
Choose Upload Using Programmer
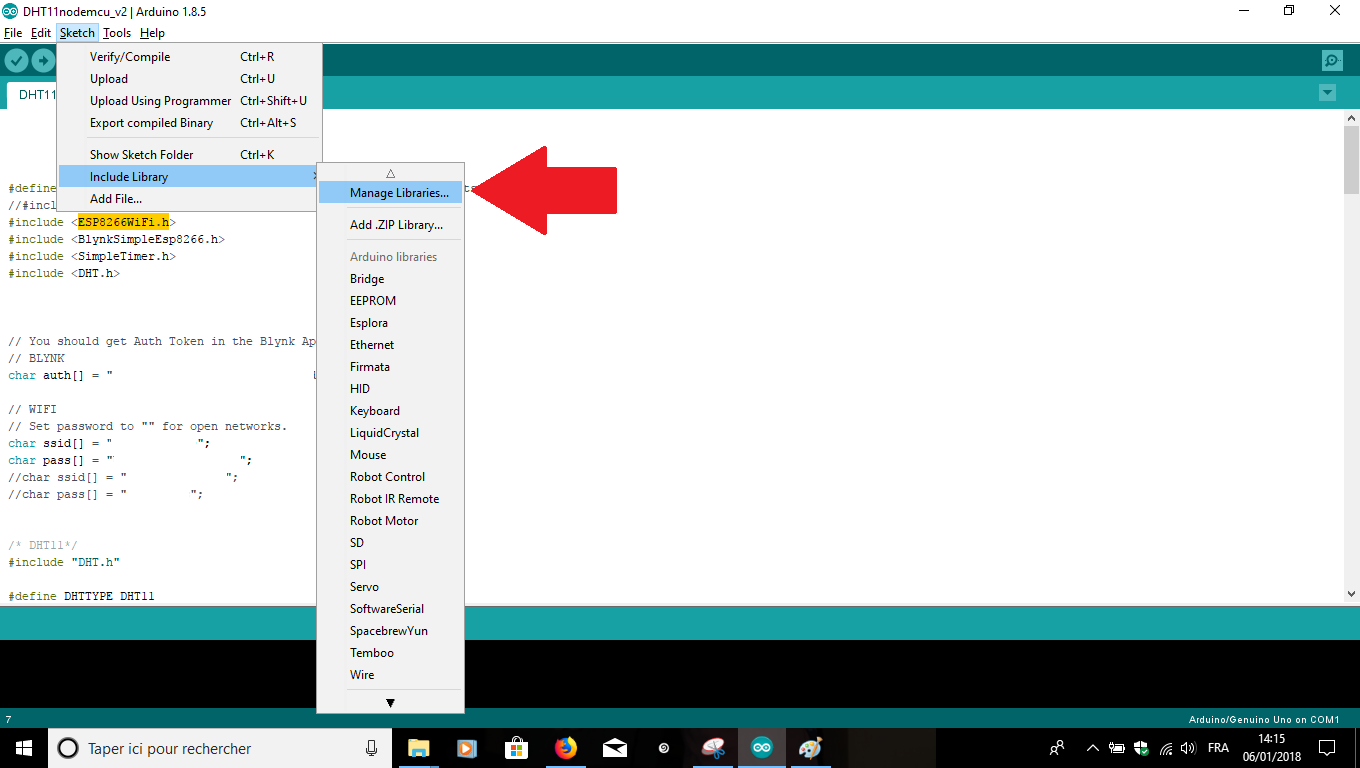pyautogui.click(x=190, y=101)
